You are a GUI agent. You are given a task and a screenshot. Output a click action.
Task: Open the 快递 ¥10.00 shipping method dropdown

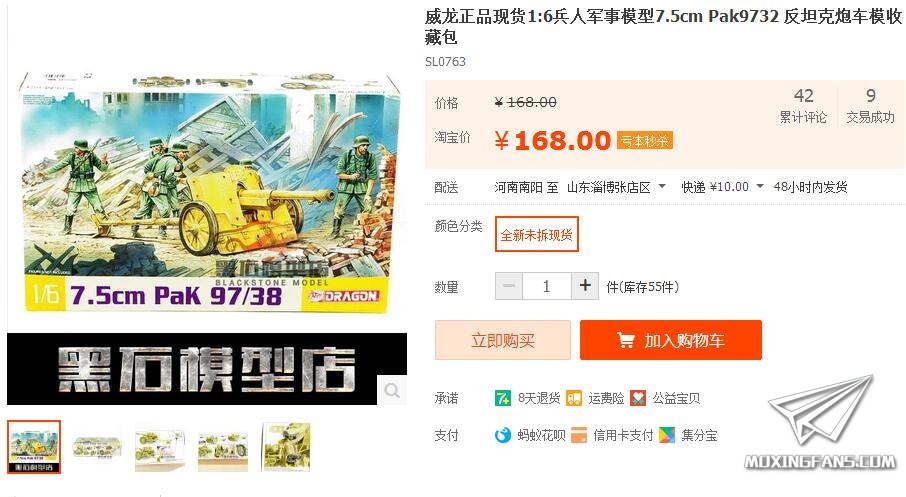pos(722,187)
